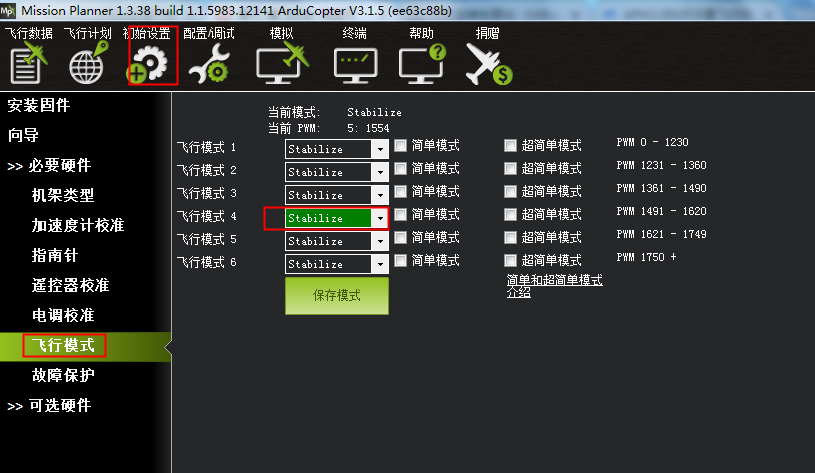Open the 模拟 simulation monitor icon
This screenshot has width=815, height=473.
tap(282, 63)
